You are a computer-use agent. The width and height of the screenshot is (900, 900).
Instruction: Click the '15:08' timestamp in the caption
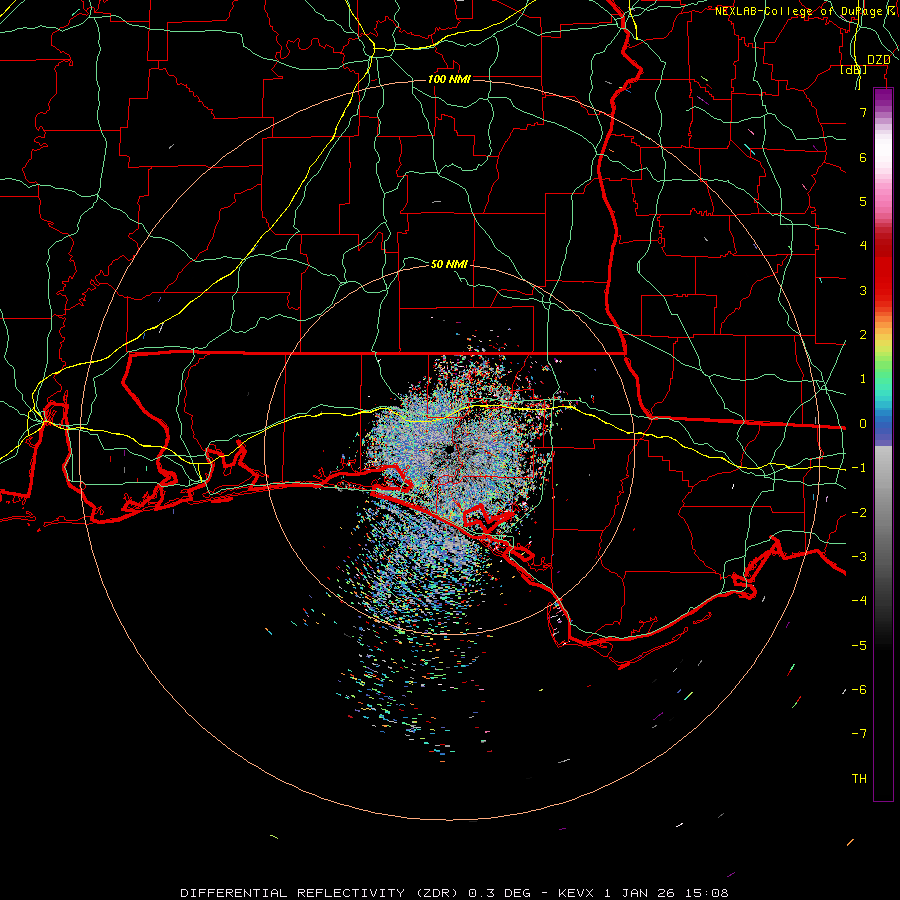tap(708, 893)
